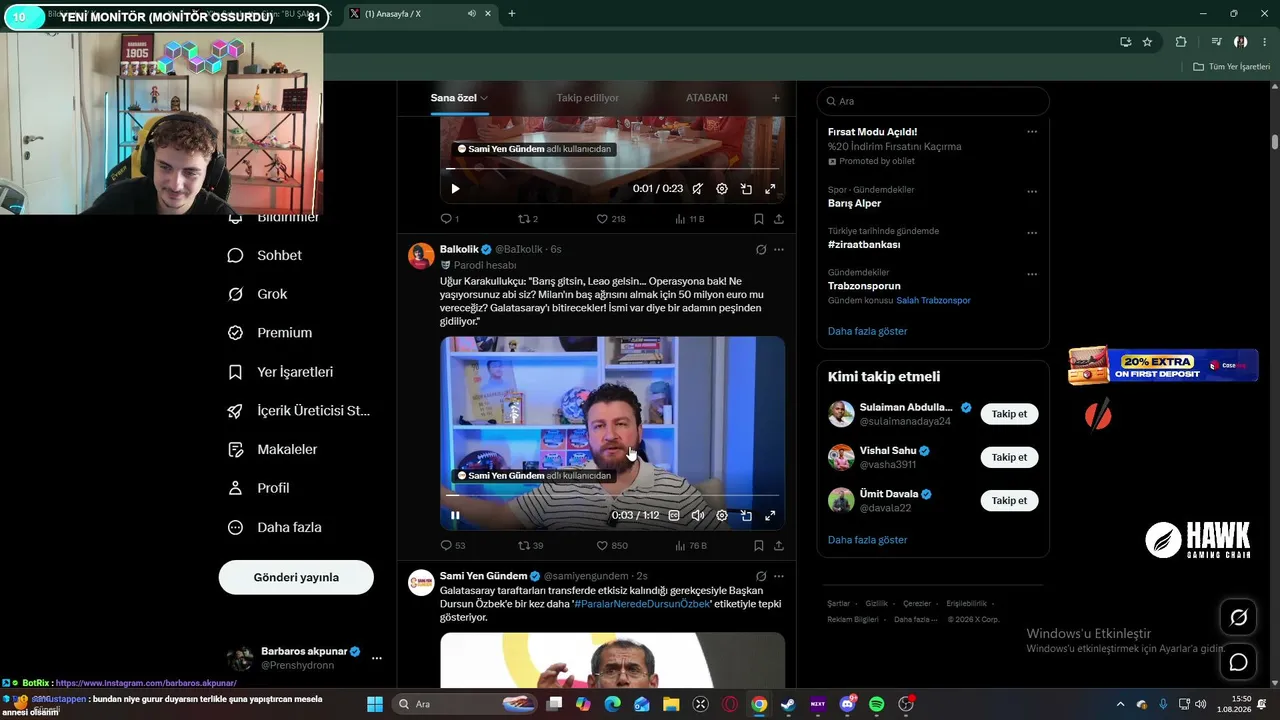Viewport: 1280px width, 720px height.
Task: Open settings gear of the Balkolik video
Action: click(x=722, y=516)
